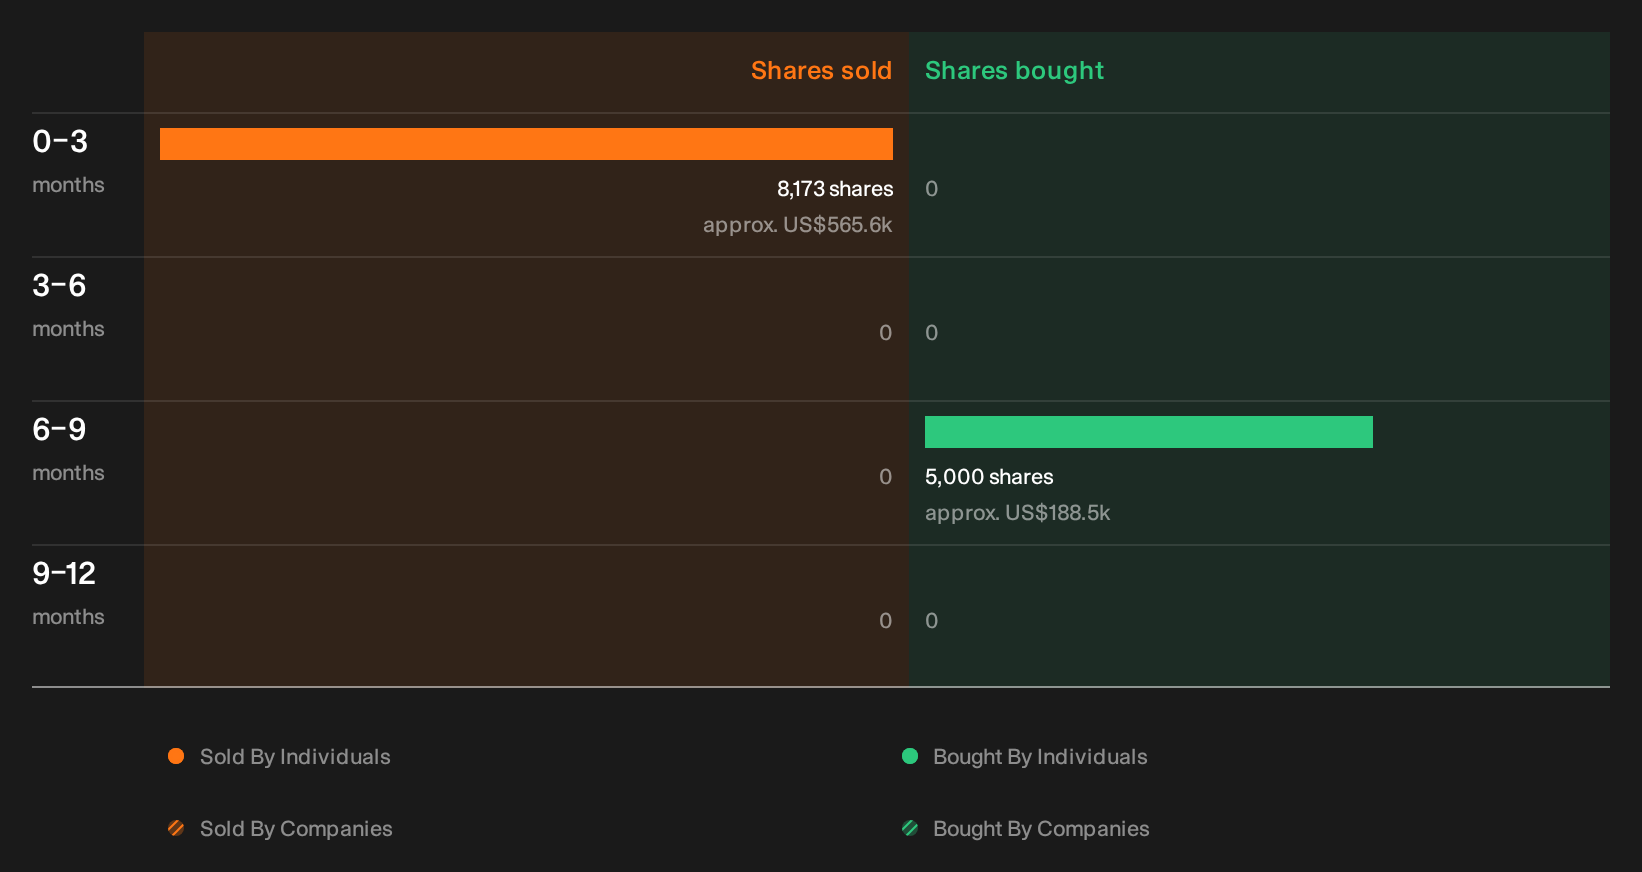The image size is (1642, 872).
Task: Click the zero shares bought in 0-3 months
Action: point(931,189)
